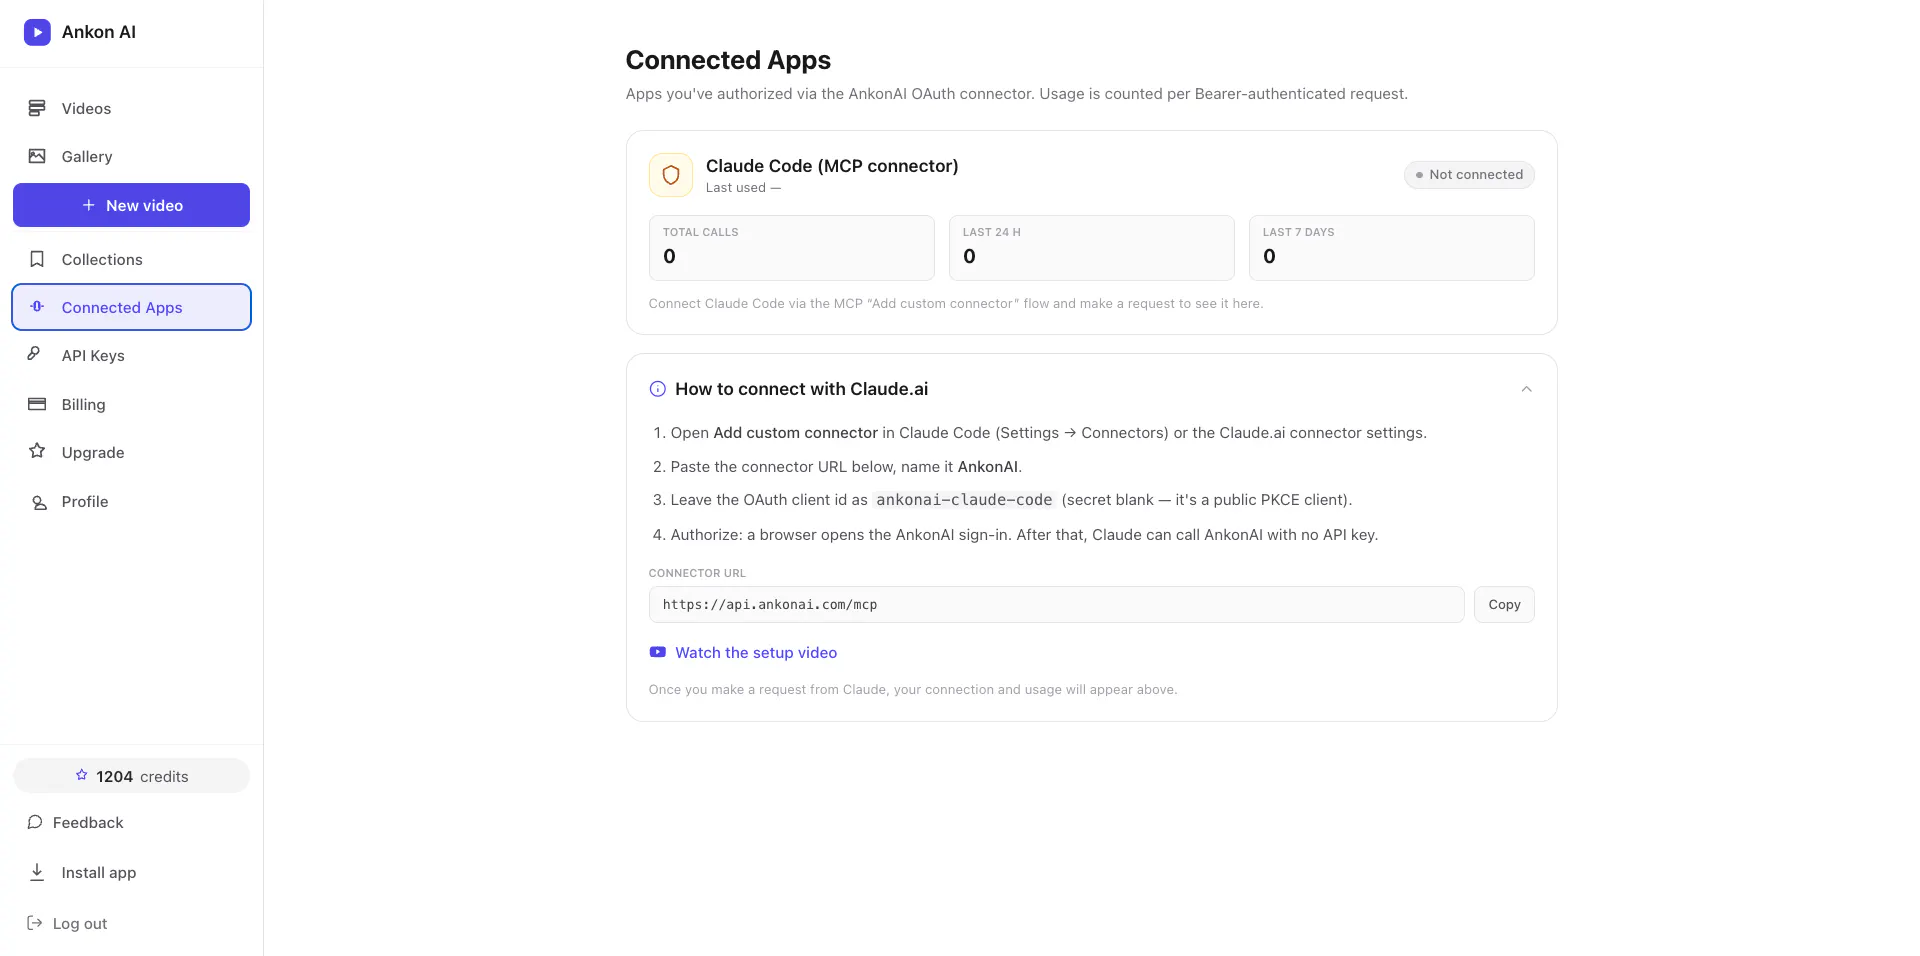Click the Profile person icon
The width and height of the screenshot is (1920, 956).
(39, 502)
